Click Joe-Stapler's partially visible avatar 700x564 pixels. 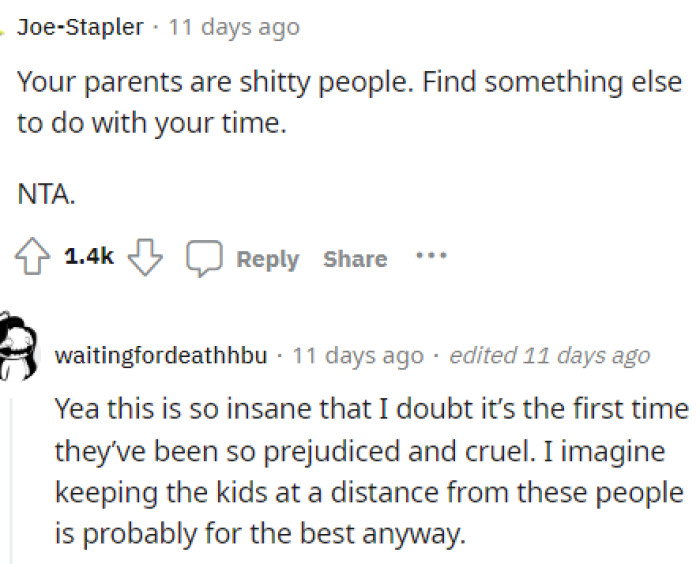click(x=4, y=32)
